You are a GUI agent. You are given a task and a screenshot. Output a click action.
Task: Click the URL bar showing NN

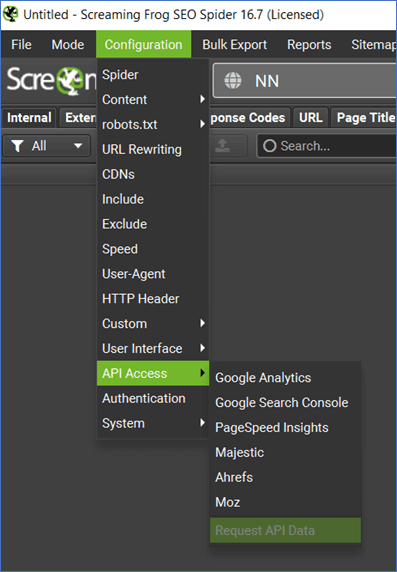305,81
